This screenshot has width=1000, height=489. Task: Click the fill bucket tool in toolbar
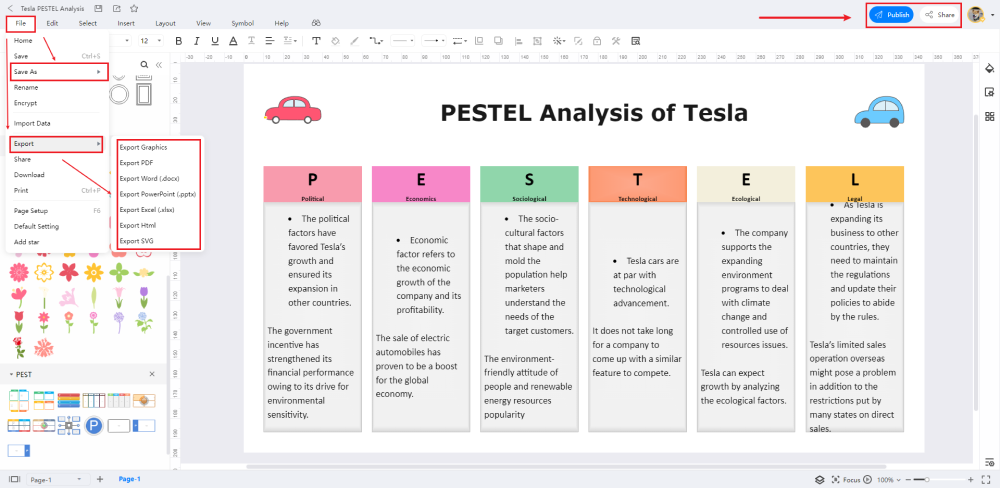pyautogui.click(x=335, y=41)
